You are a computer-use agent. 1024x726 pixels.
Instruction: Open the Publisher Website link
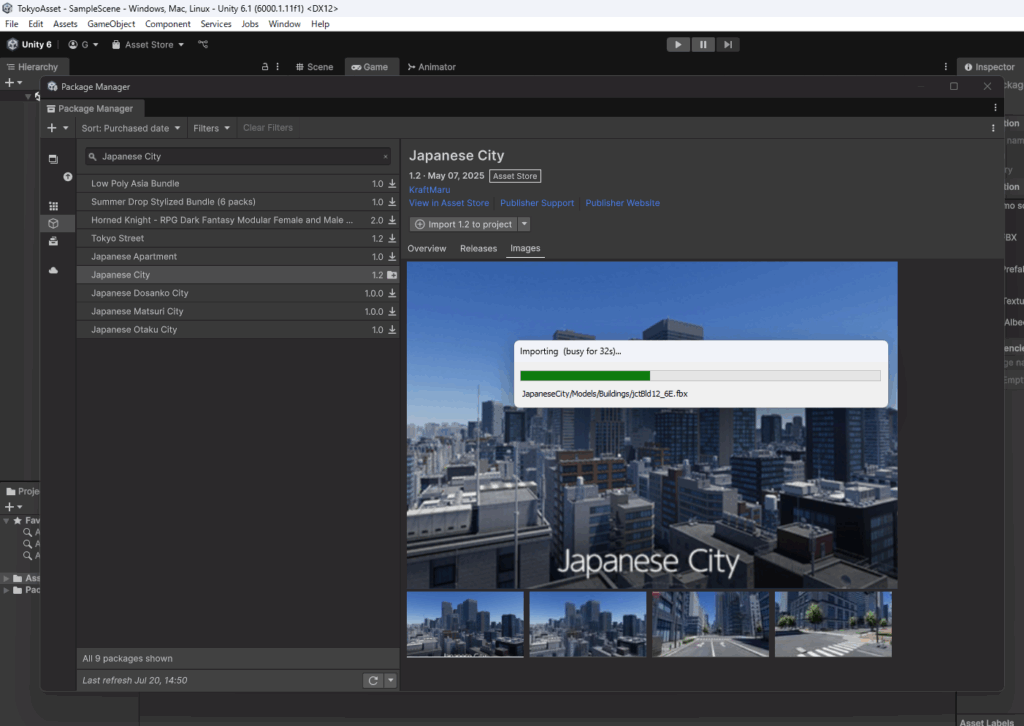tap(622, 203)
